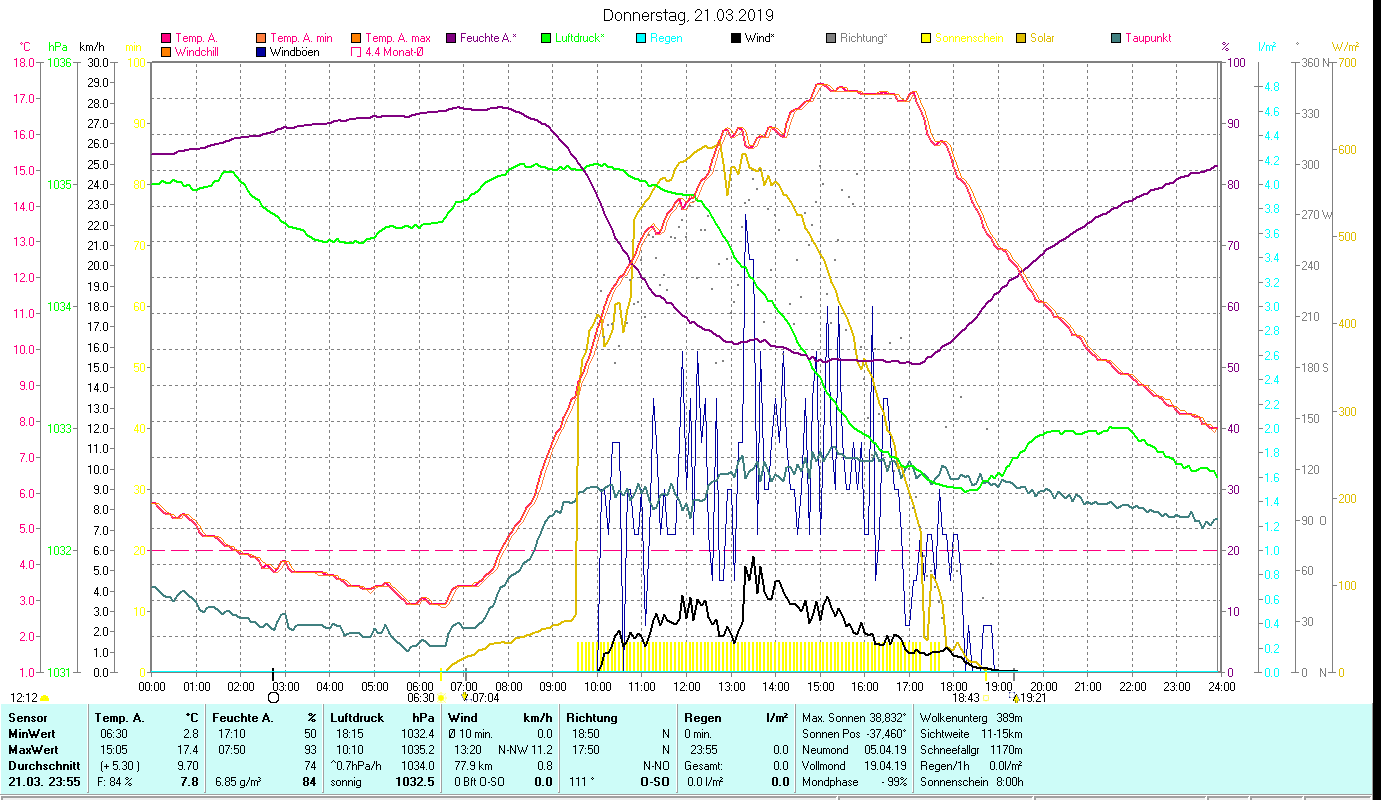
Task: Click the 4.4 Monat-Ø legend square
Action: coord(356,52)
